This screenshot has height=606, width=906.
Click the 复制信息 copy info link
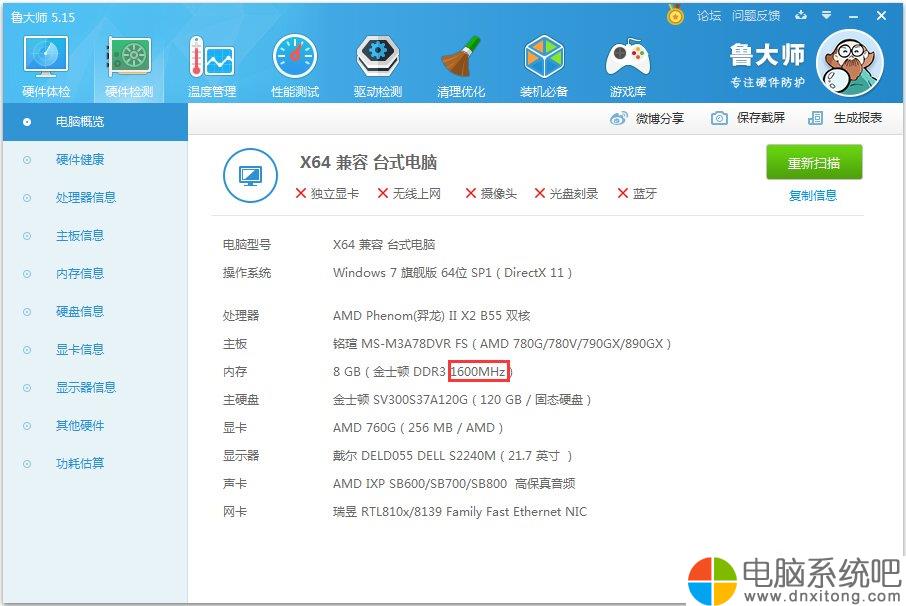812,195
